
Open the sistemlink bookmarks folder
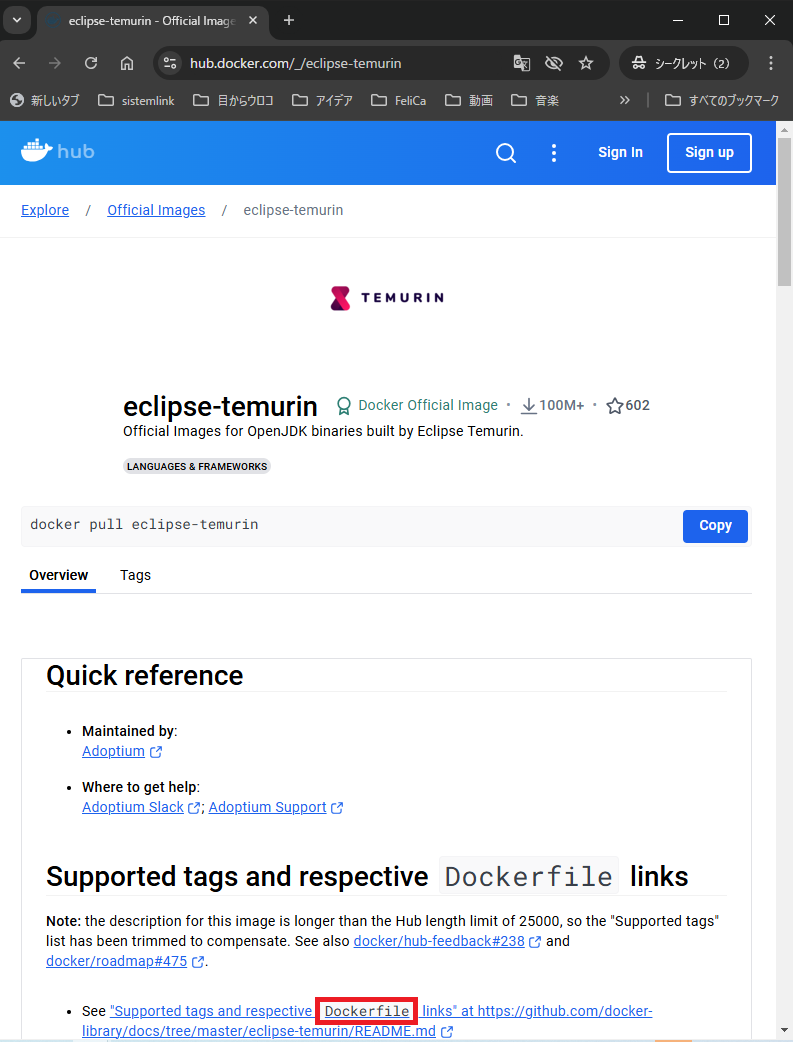137,100
